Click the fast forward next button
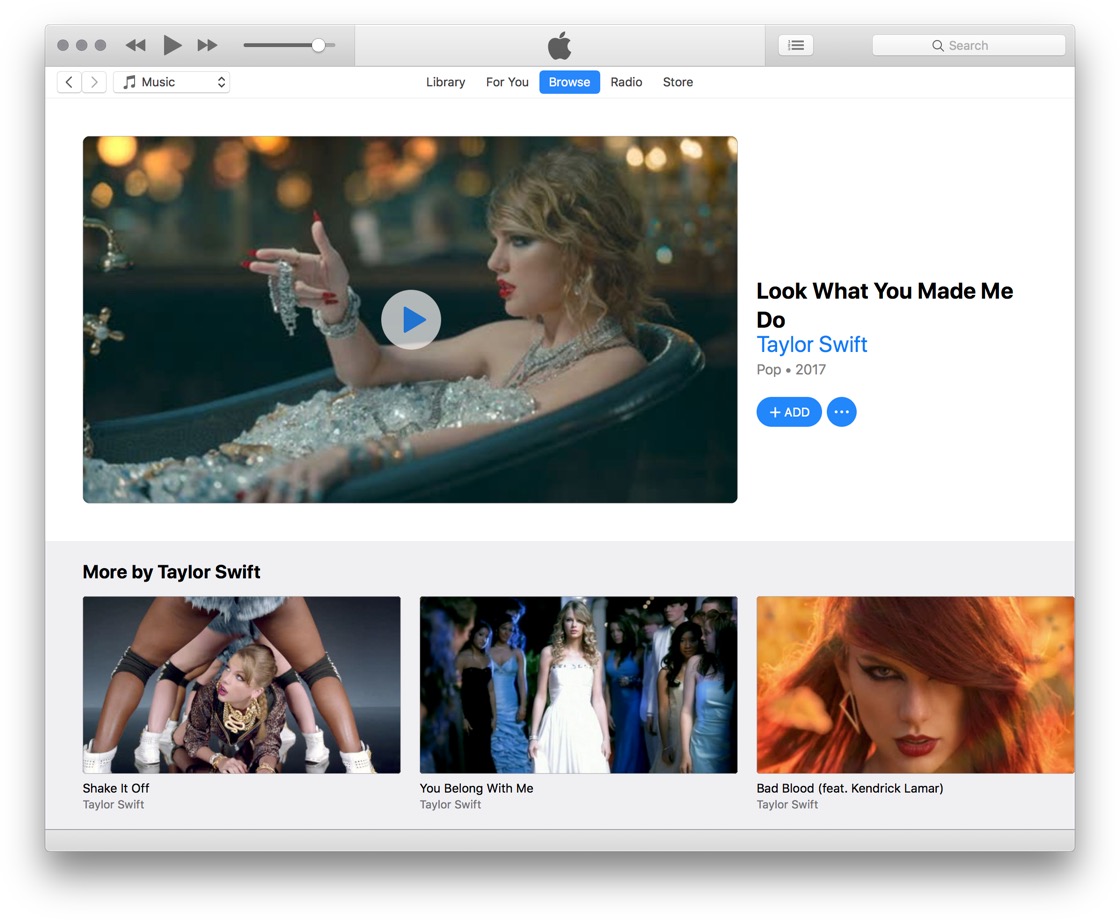Screen dimensions: 1120x920 click(207, 45)
